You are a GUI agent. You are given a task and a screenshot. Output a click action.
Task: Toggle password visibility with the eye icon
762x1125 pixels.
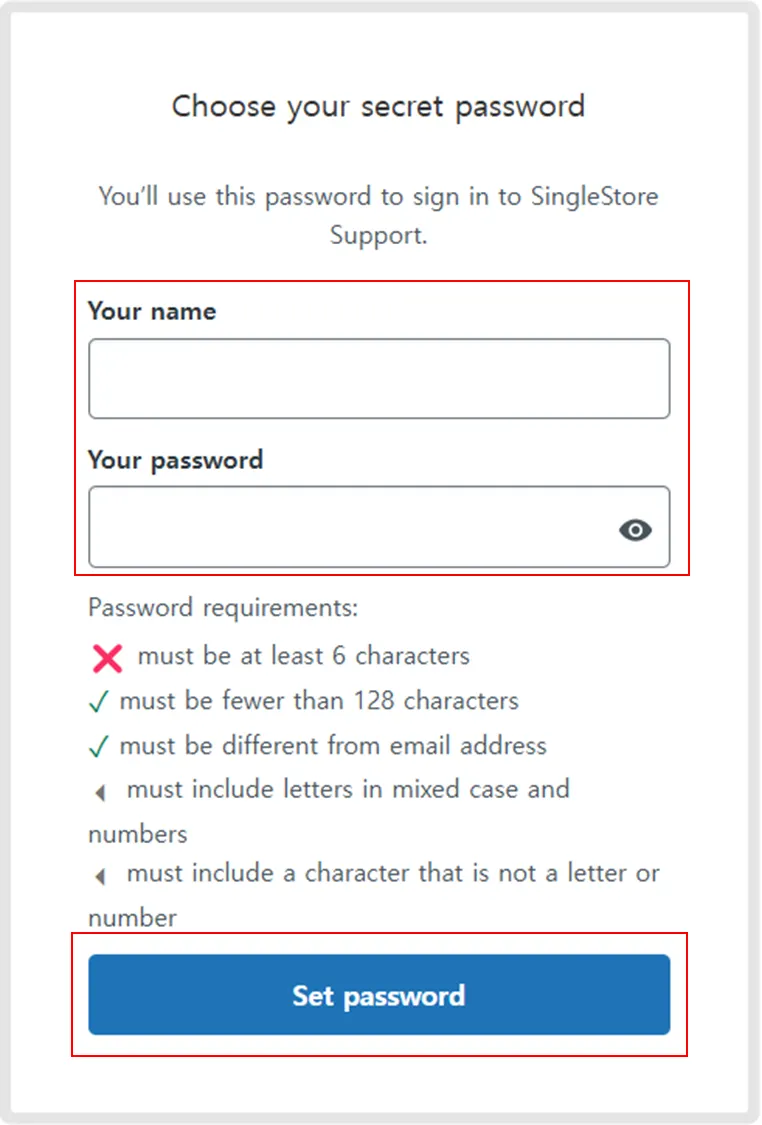coord(635,530)
